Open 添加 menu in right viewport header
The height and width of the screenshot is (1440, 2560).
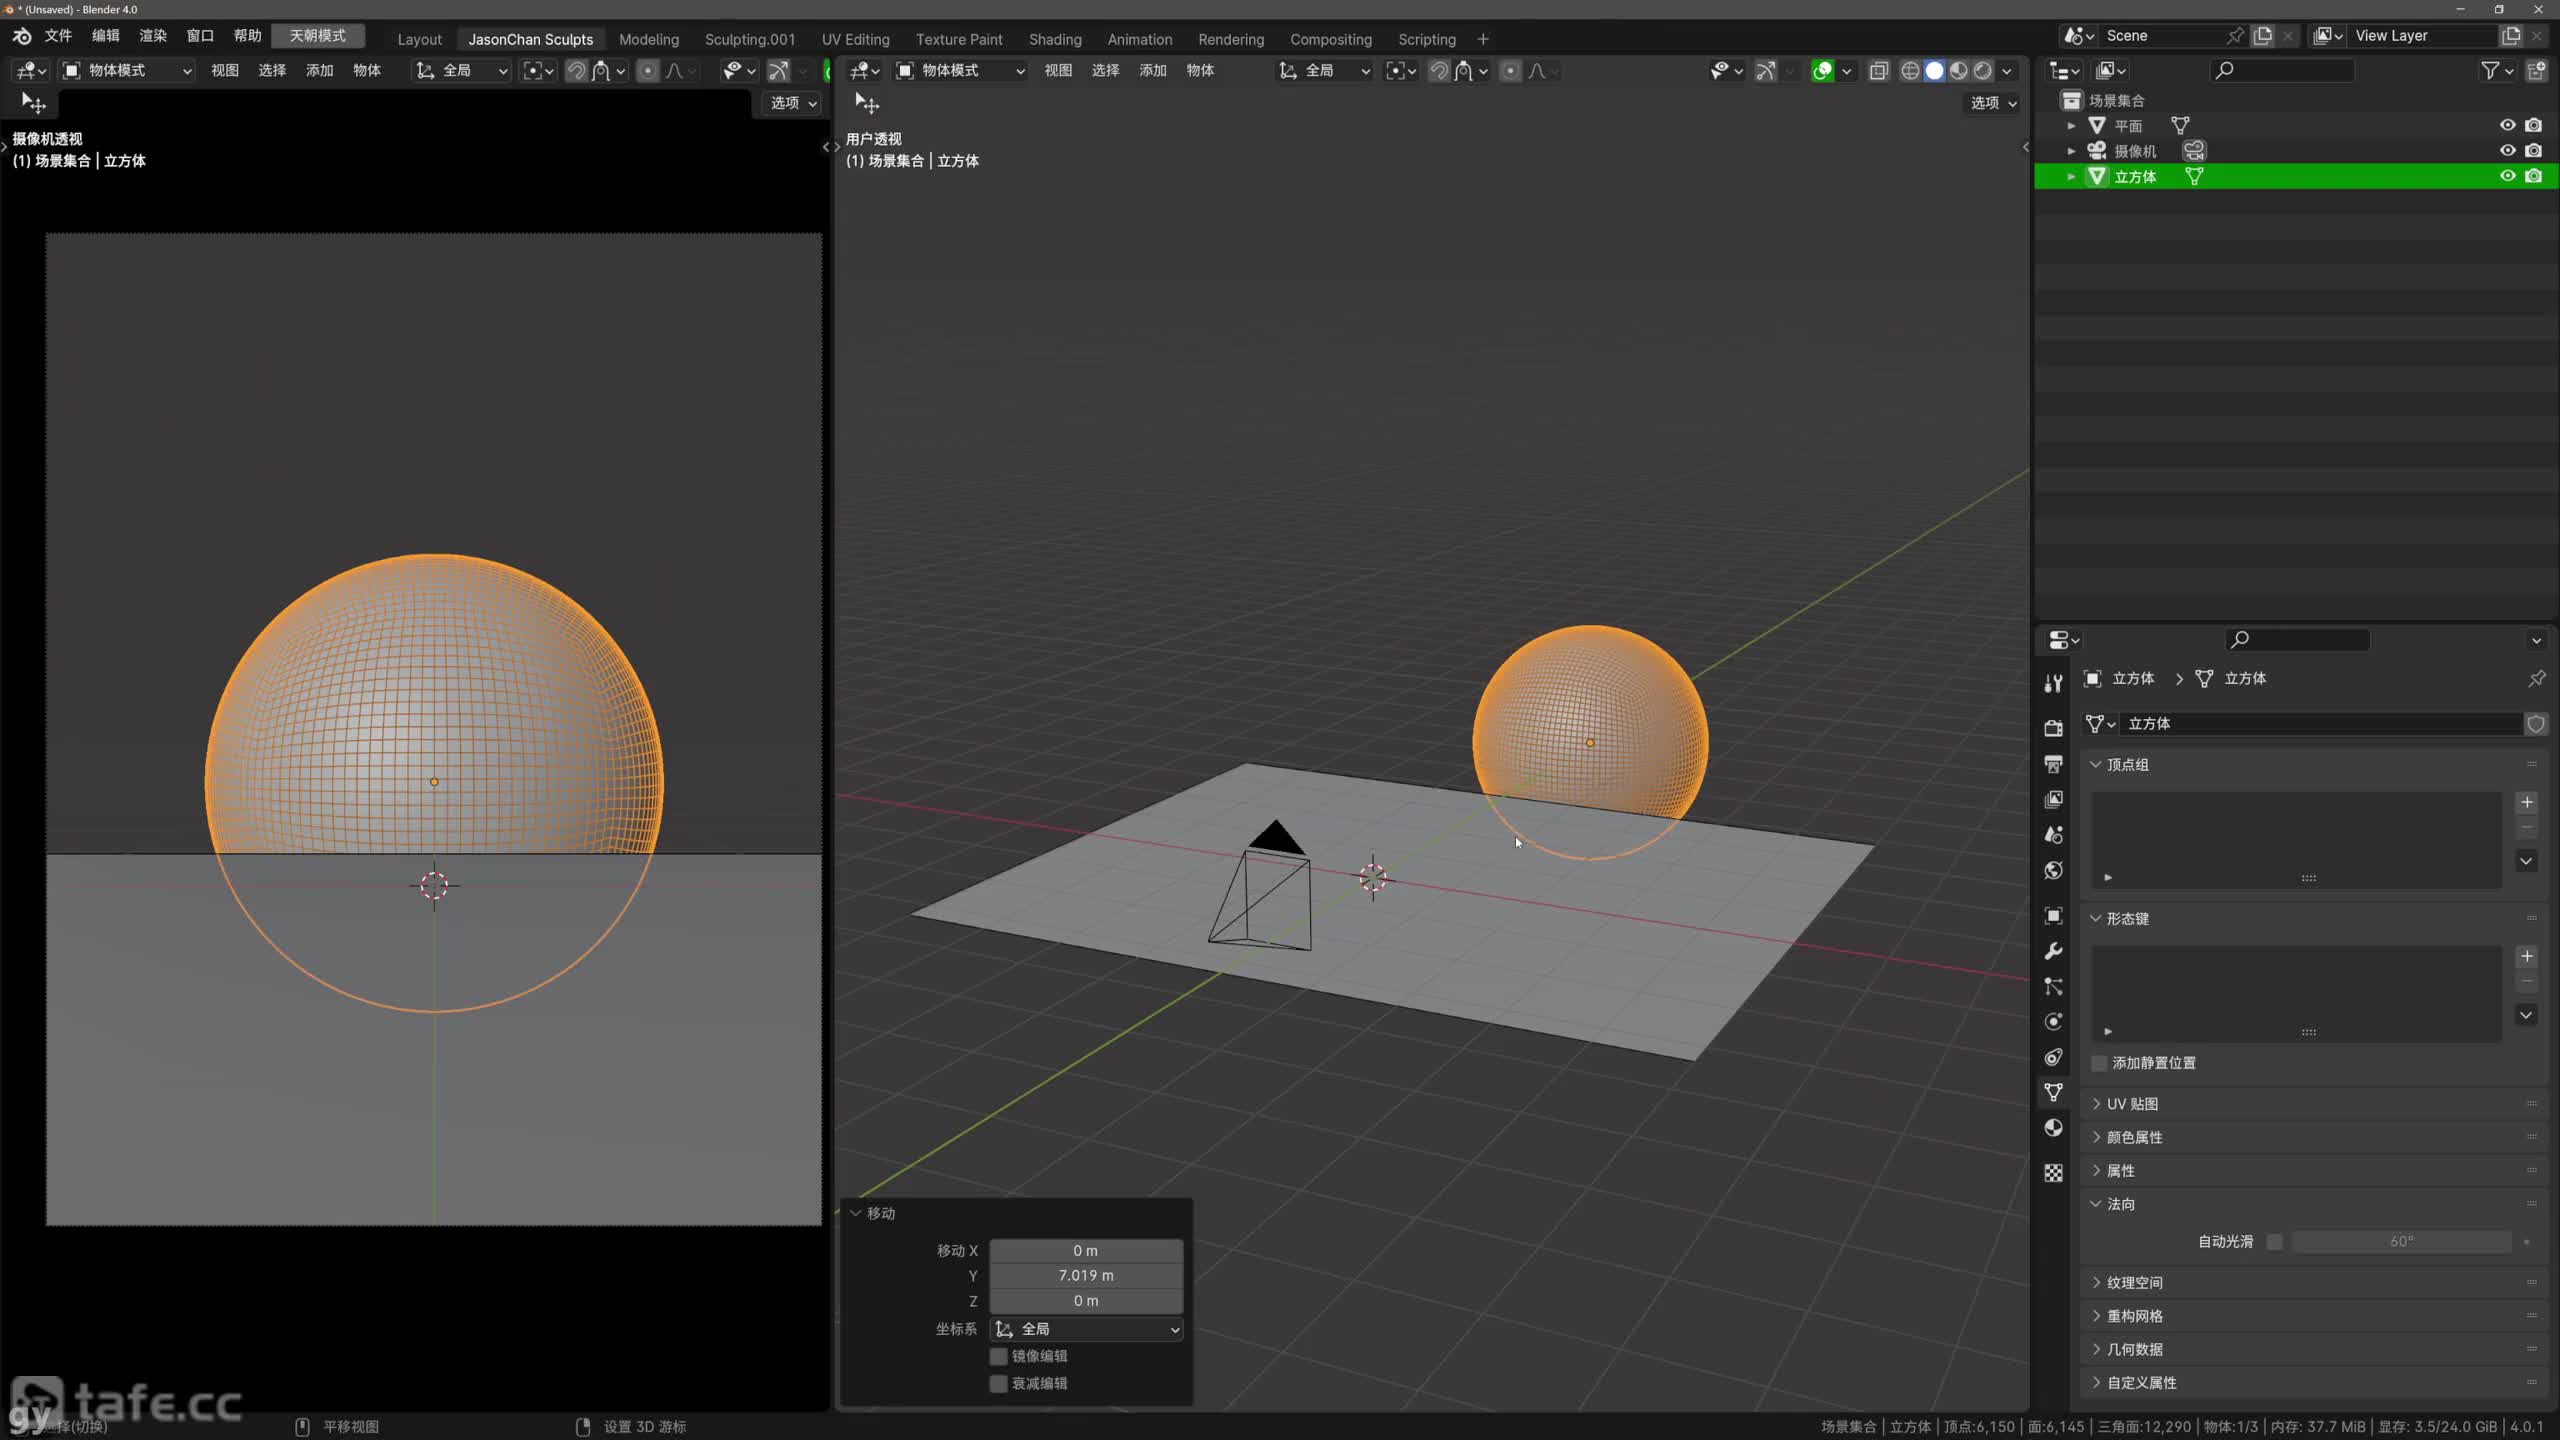coord(1153,71)
